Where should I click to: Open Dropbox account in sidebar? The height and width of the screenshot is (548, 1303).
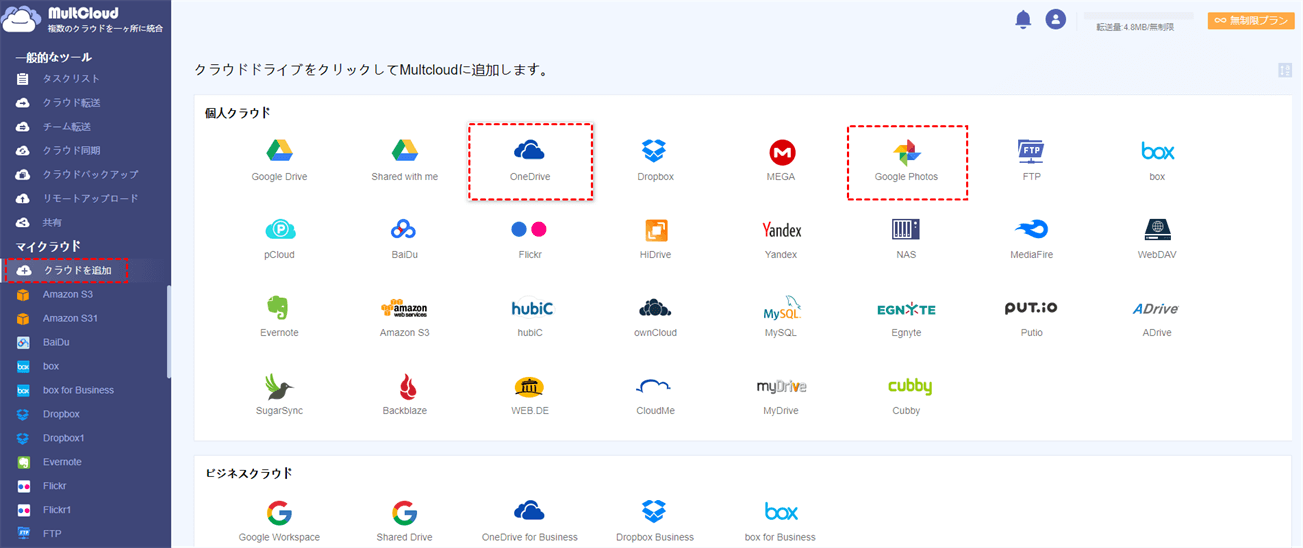point(61,414)
